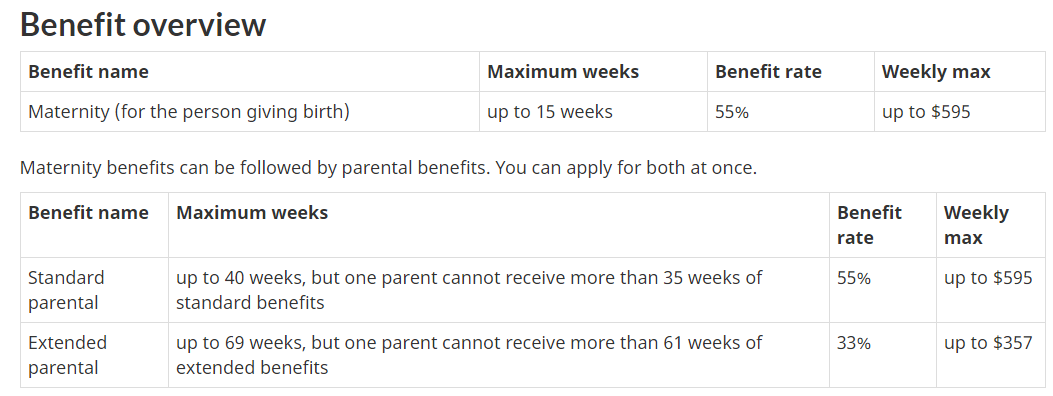The width and height of the screenshot is (1053, 396).
Task: Click the Weekly max header in maternity table
Action: click(935, 72)
